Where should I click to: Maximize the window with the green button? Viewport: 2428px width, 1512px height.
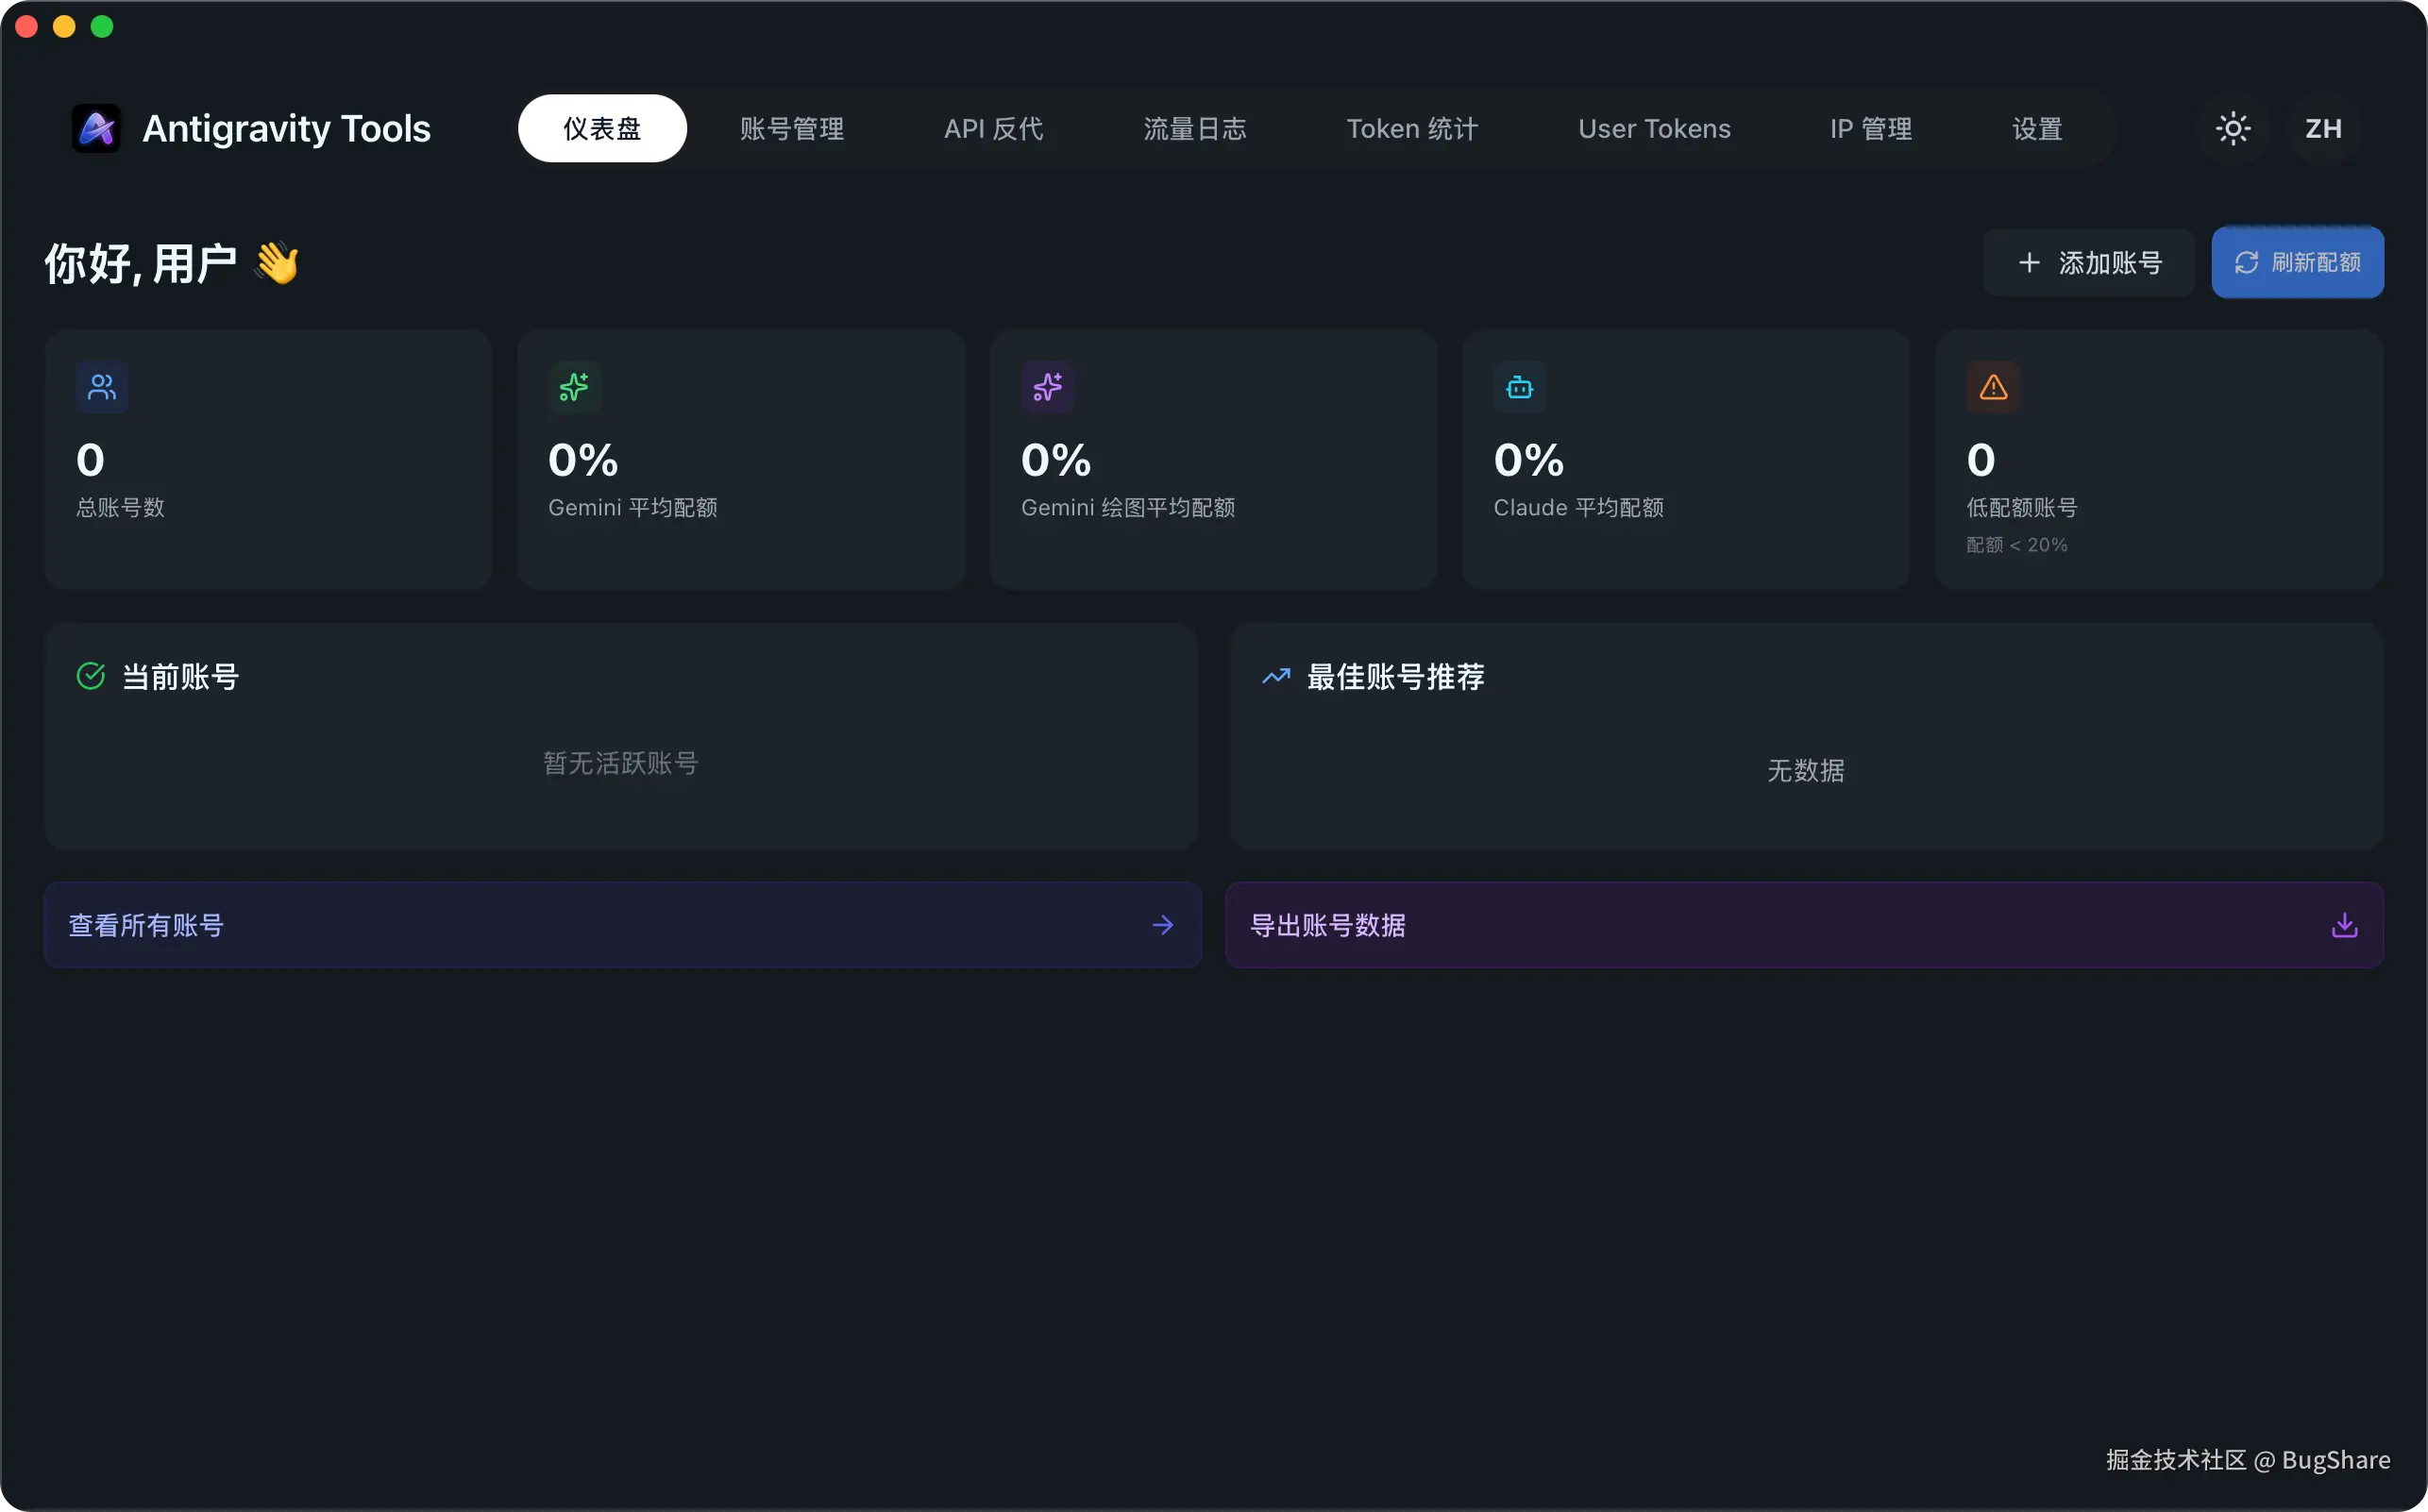(102, 26)
